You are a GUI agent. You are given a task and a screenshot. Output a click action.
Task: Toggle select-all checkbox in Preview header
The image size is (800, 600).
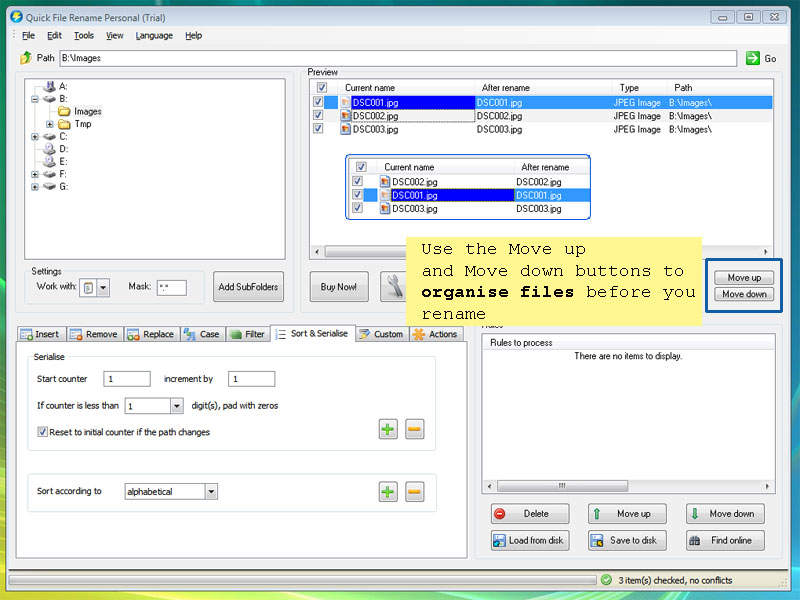click(321, 88)
